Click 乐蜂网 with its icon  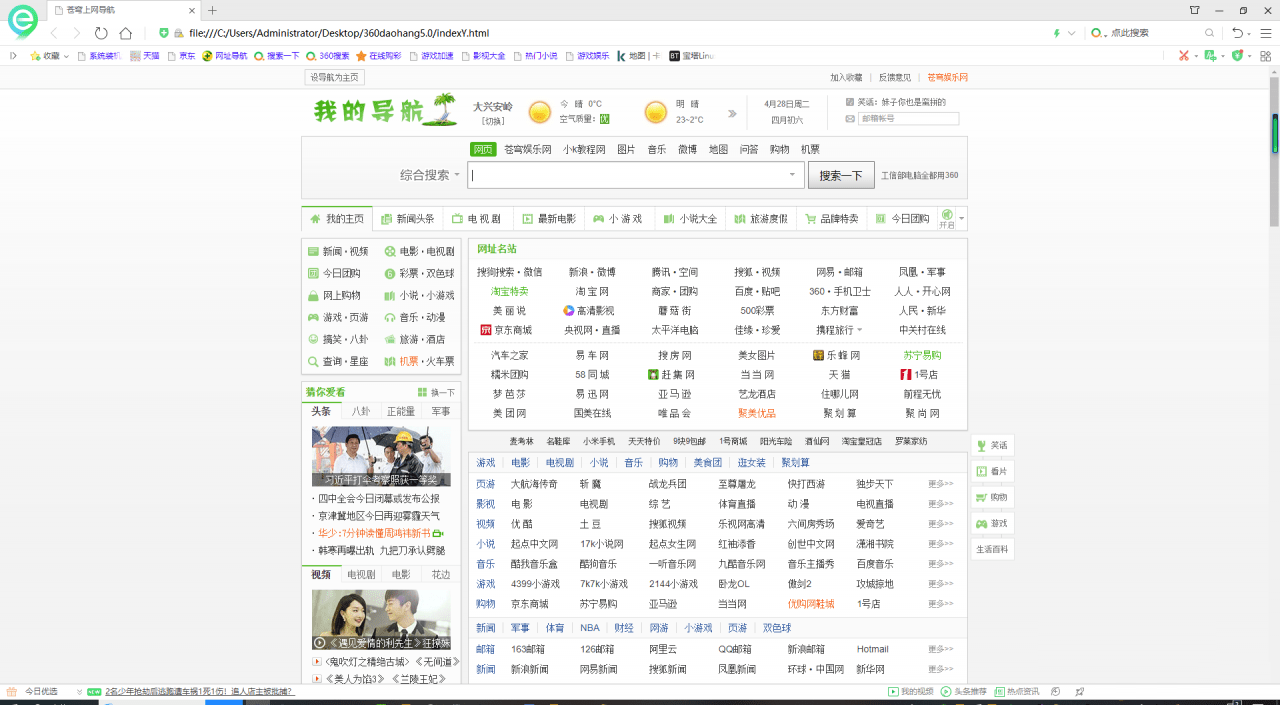coord(836,355)
